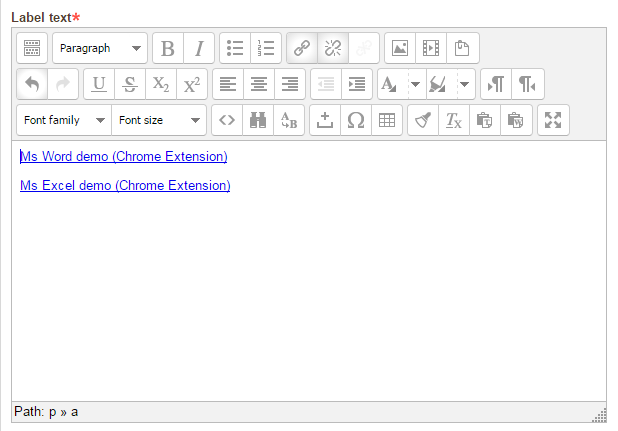Insert a non-breaking space character

(x=325, y=120)
